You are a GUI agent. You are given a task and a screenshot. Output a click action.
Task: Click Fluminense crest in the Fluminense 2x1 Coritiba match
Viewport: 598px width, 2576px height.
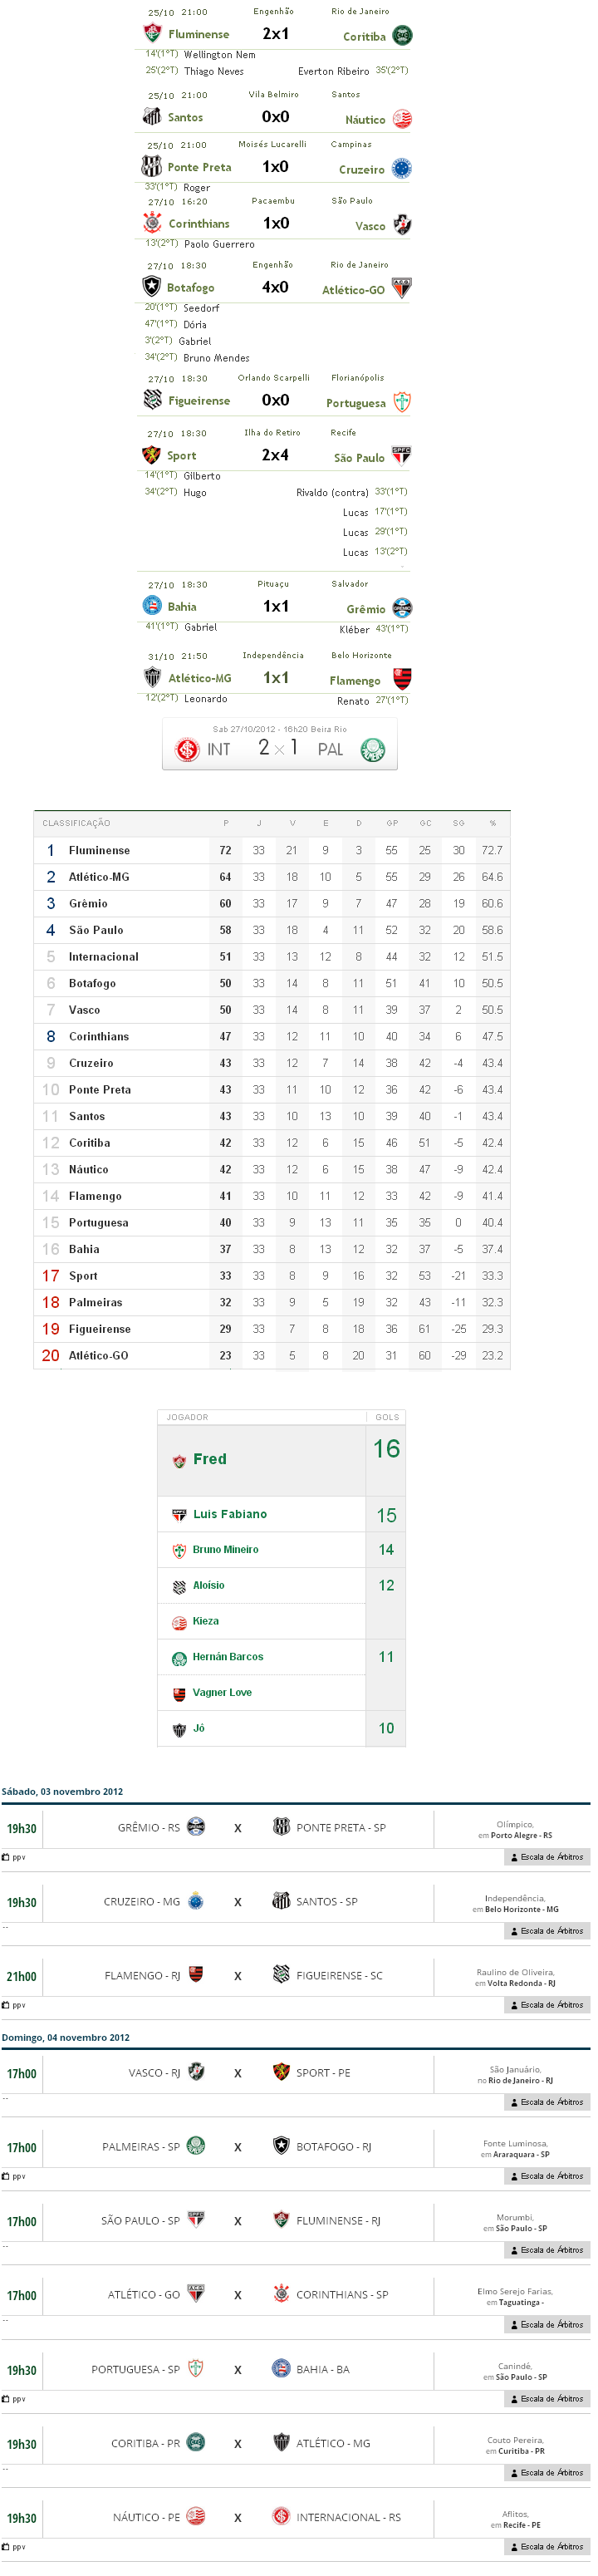152,33
